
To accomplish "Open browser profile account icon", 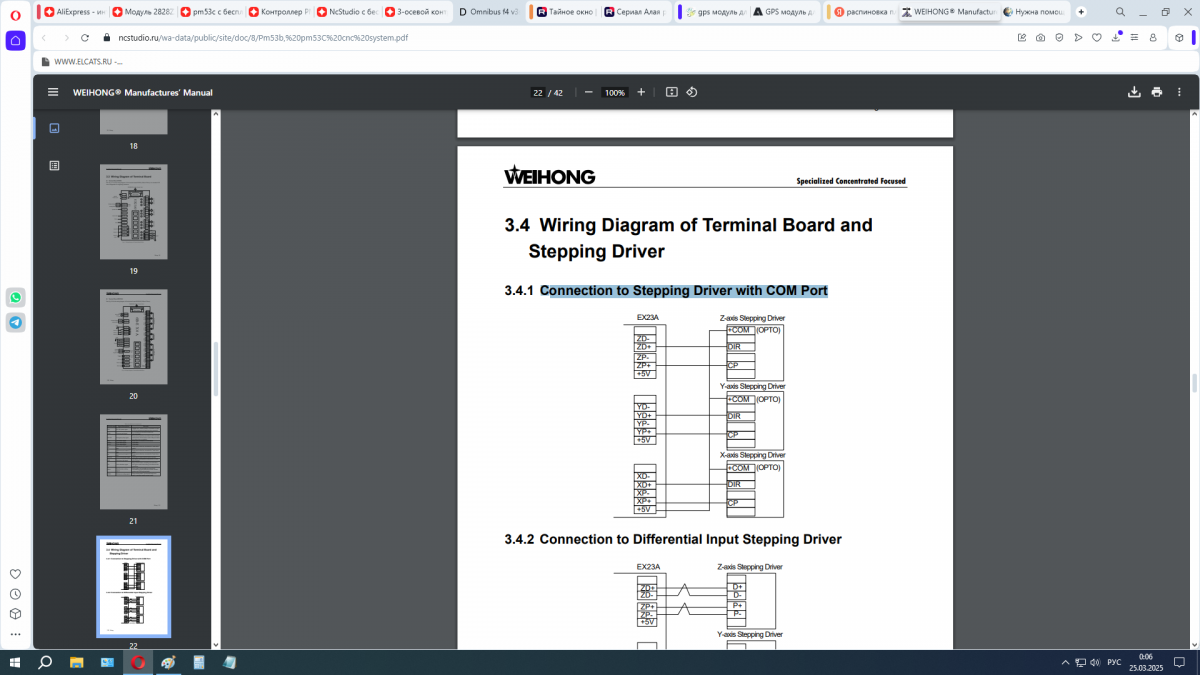I will coord(1153,37).
